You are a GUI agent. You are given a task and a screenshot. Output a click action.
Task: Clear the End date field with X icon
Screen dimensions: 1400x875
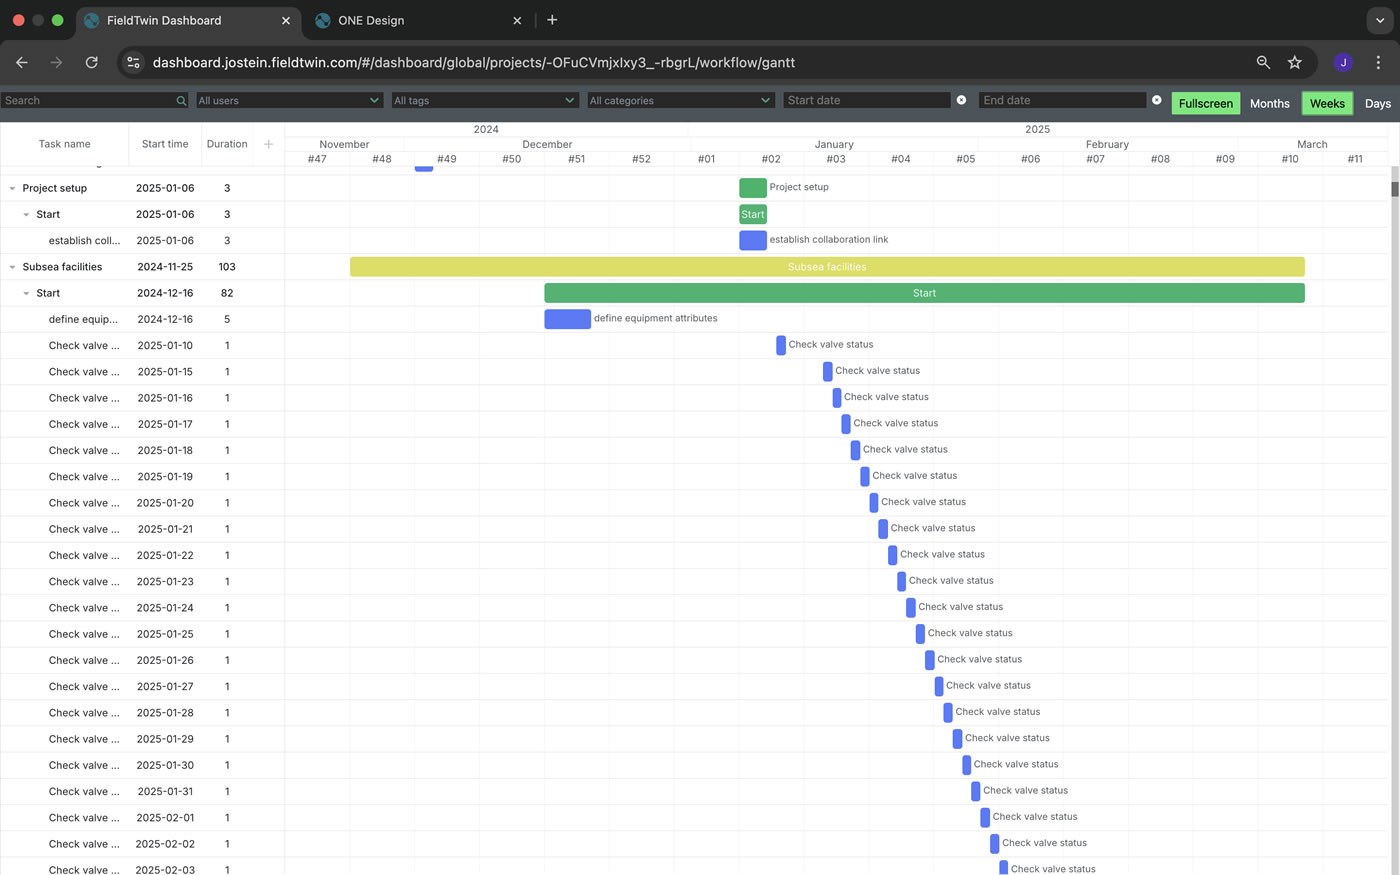(1157, 100)
